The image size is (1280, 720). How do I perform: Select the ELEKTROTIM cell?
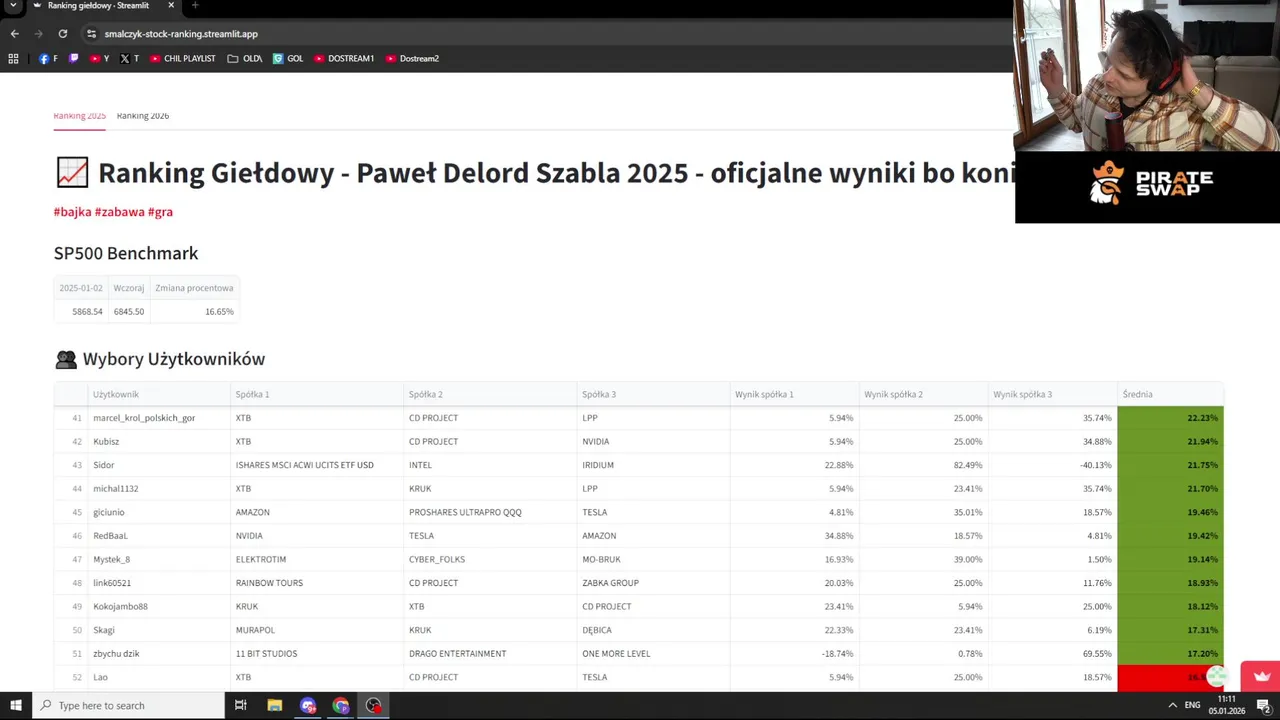(x=317, y=559)
